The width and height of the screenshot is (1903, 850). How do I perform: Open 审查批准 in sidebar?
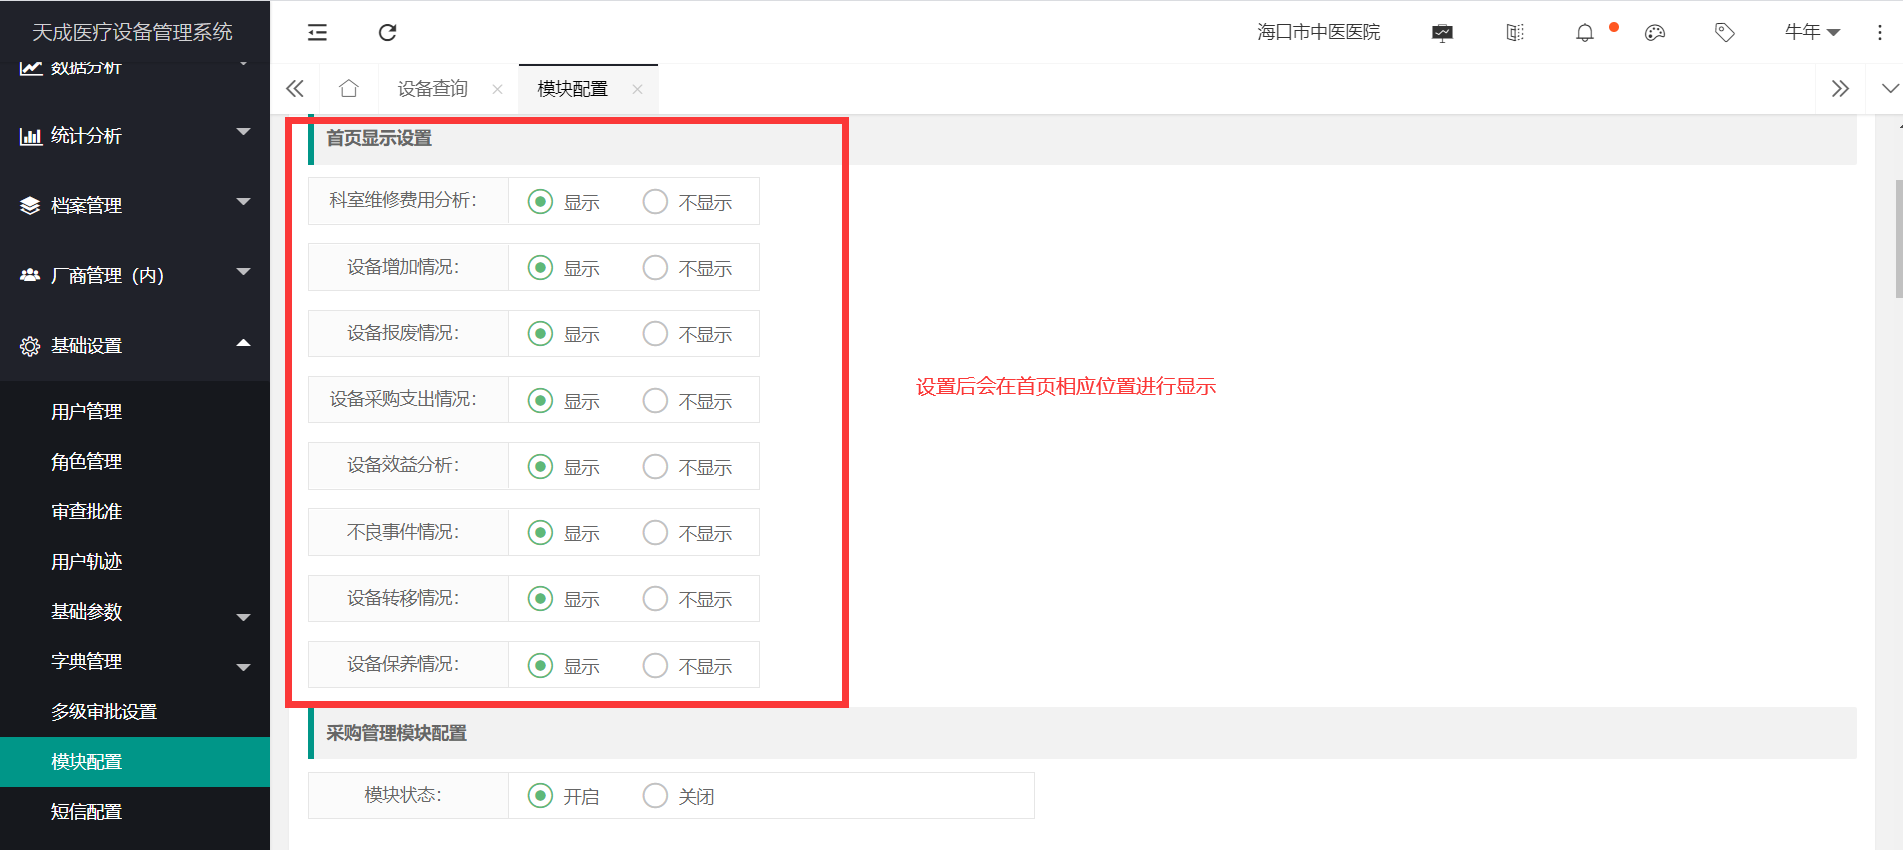click(87, 512)
